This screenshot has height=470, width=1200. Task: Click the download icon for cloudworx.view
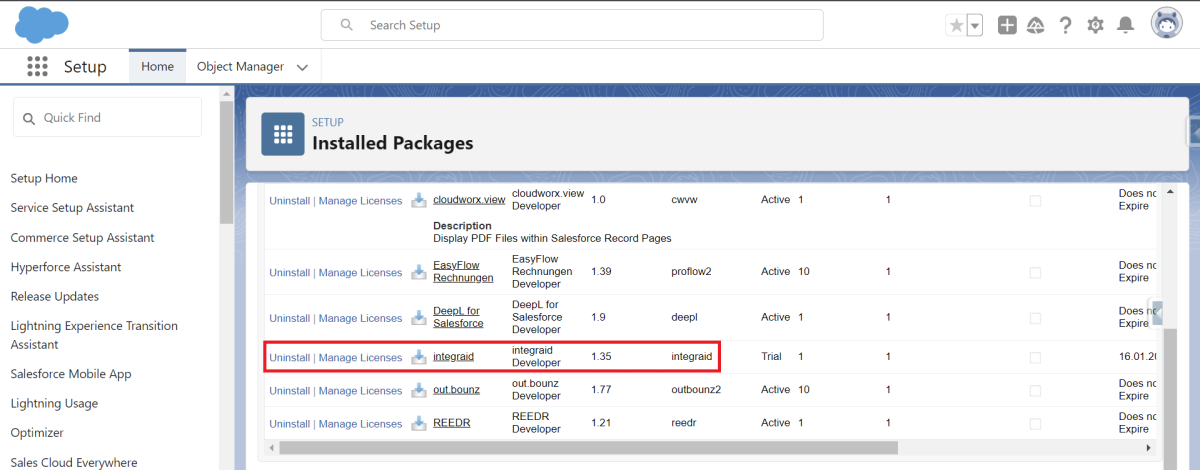[419, 200]
